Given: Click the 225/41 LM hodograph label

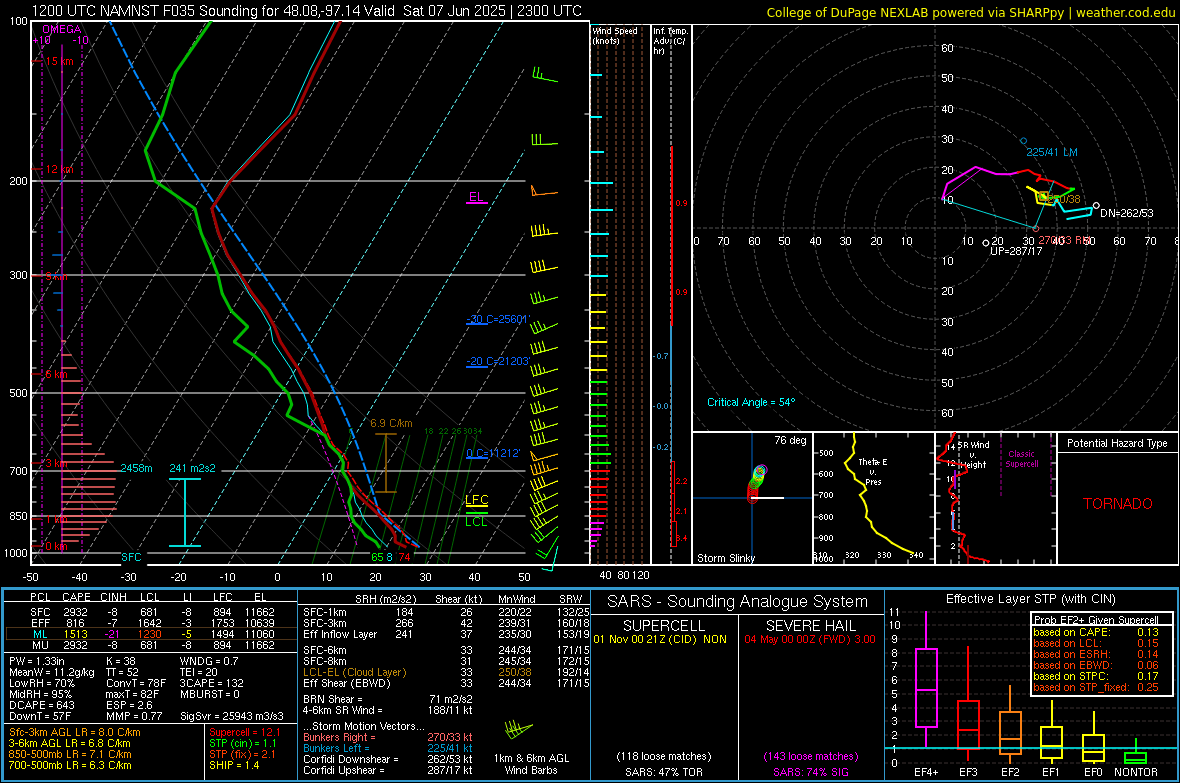Looking at the screenshot, I should pyautogui.click(x=1052, y=152).
